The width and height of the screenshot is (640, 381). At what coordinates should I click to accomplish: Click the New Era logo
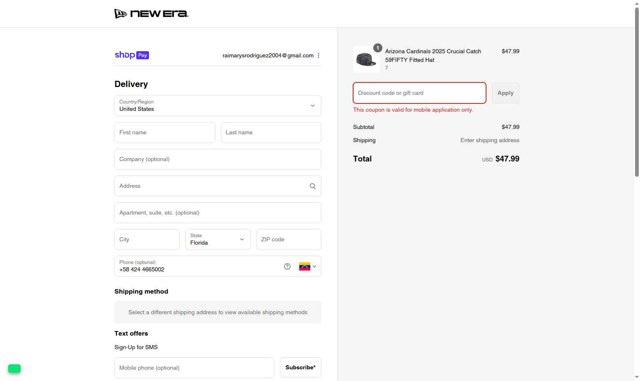tap(151, 13)
